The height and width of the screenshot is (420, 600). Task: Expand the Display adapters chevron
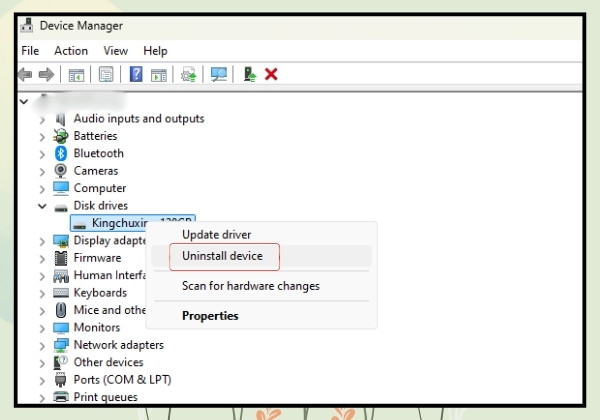pyautogui.click(x=42, y=242)
